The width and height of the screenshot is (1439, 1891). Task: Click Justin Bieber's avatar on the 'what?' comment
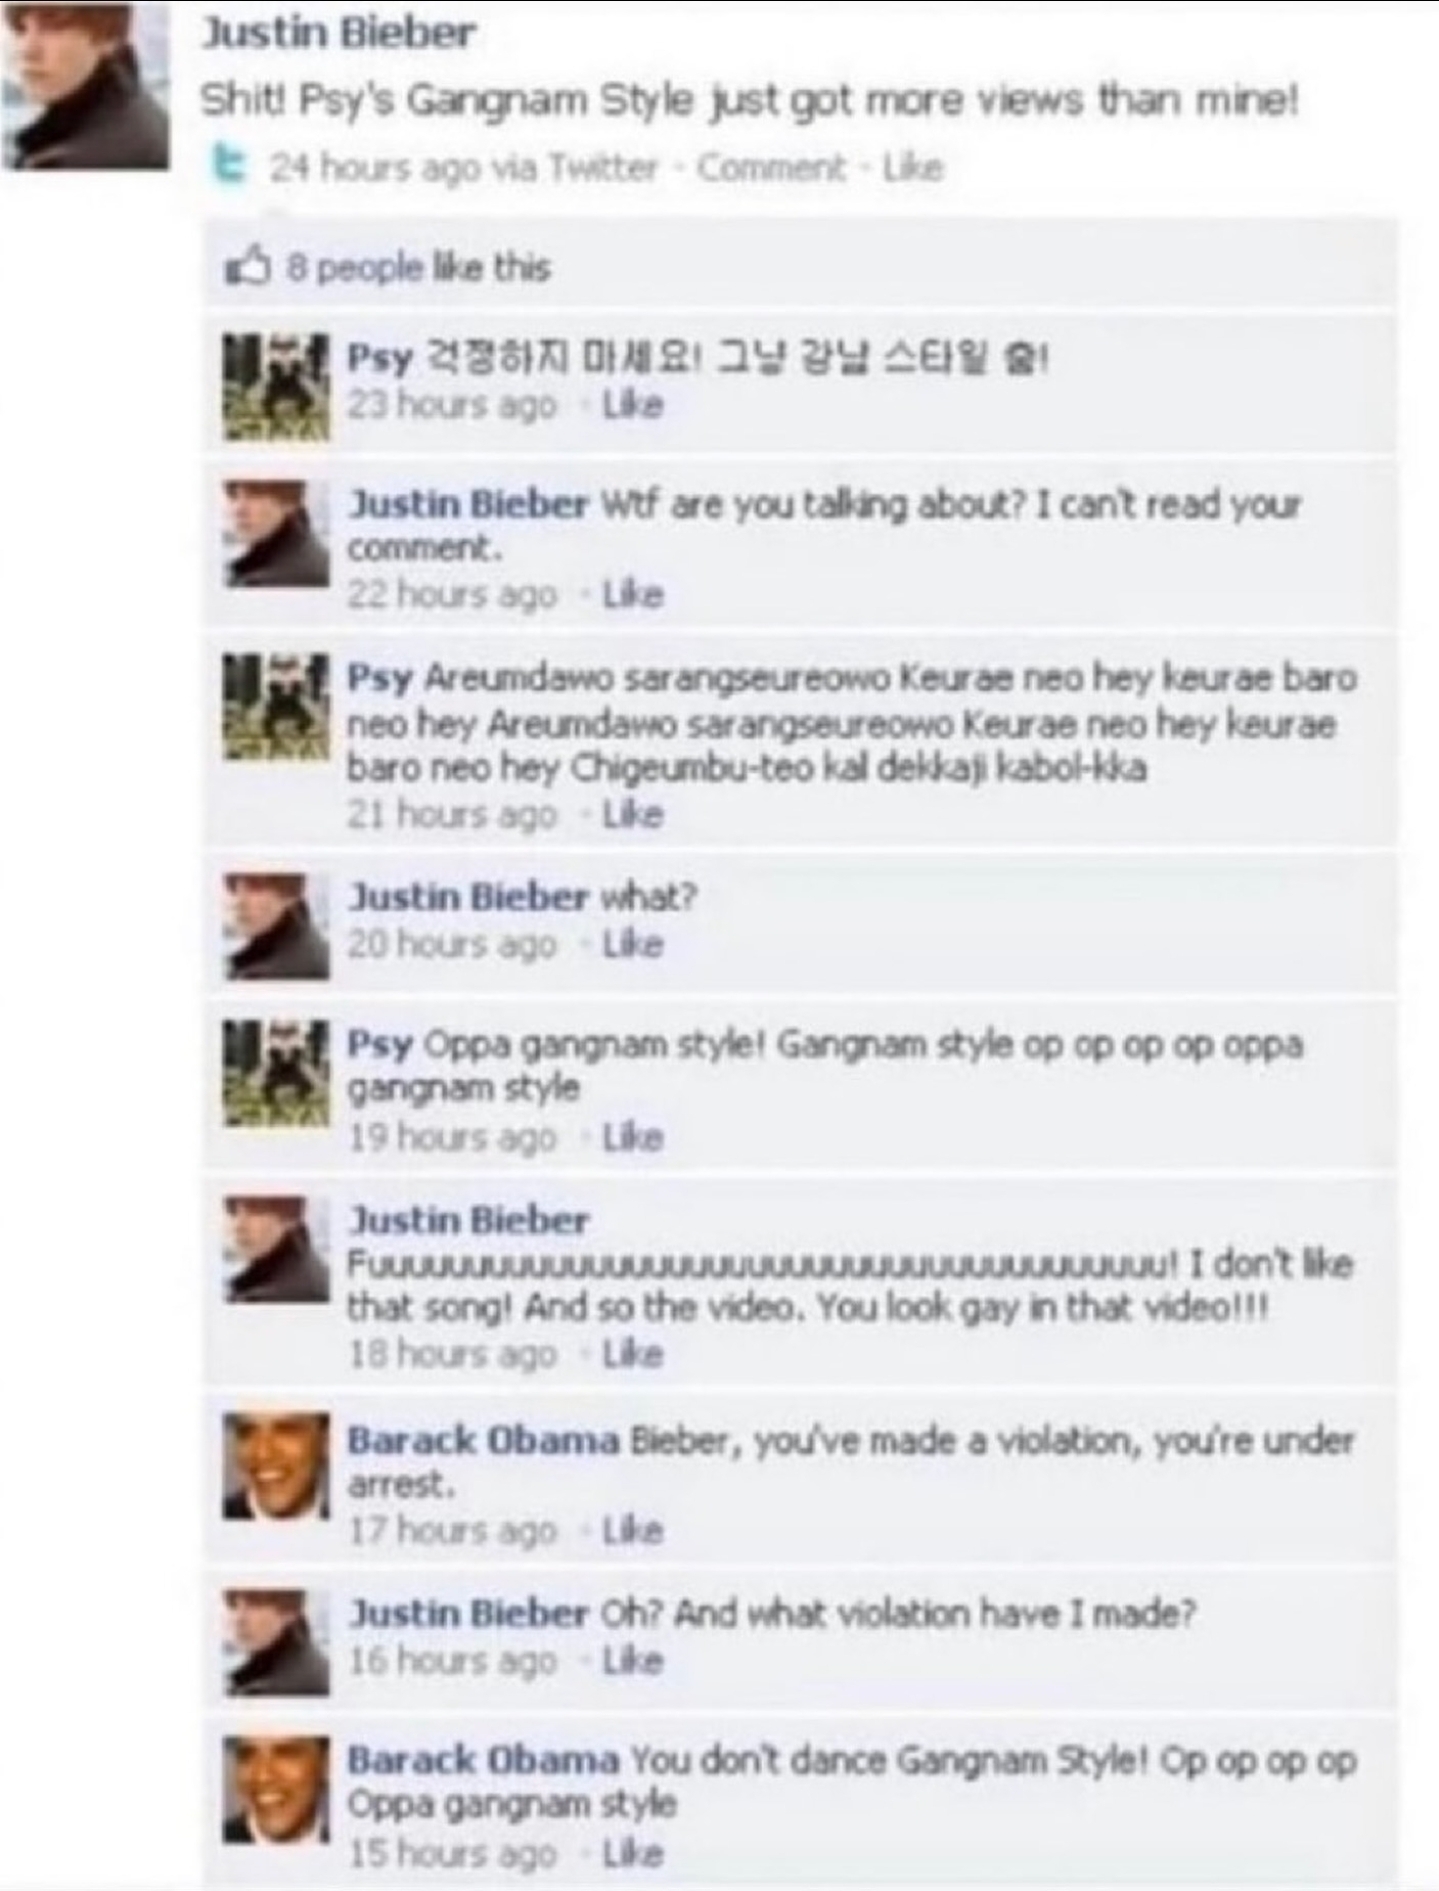click(x=276, y=926)
